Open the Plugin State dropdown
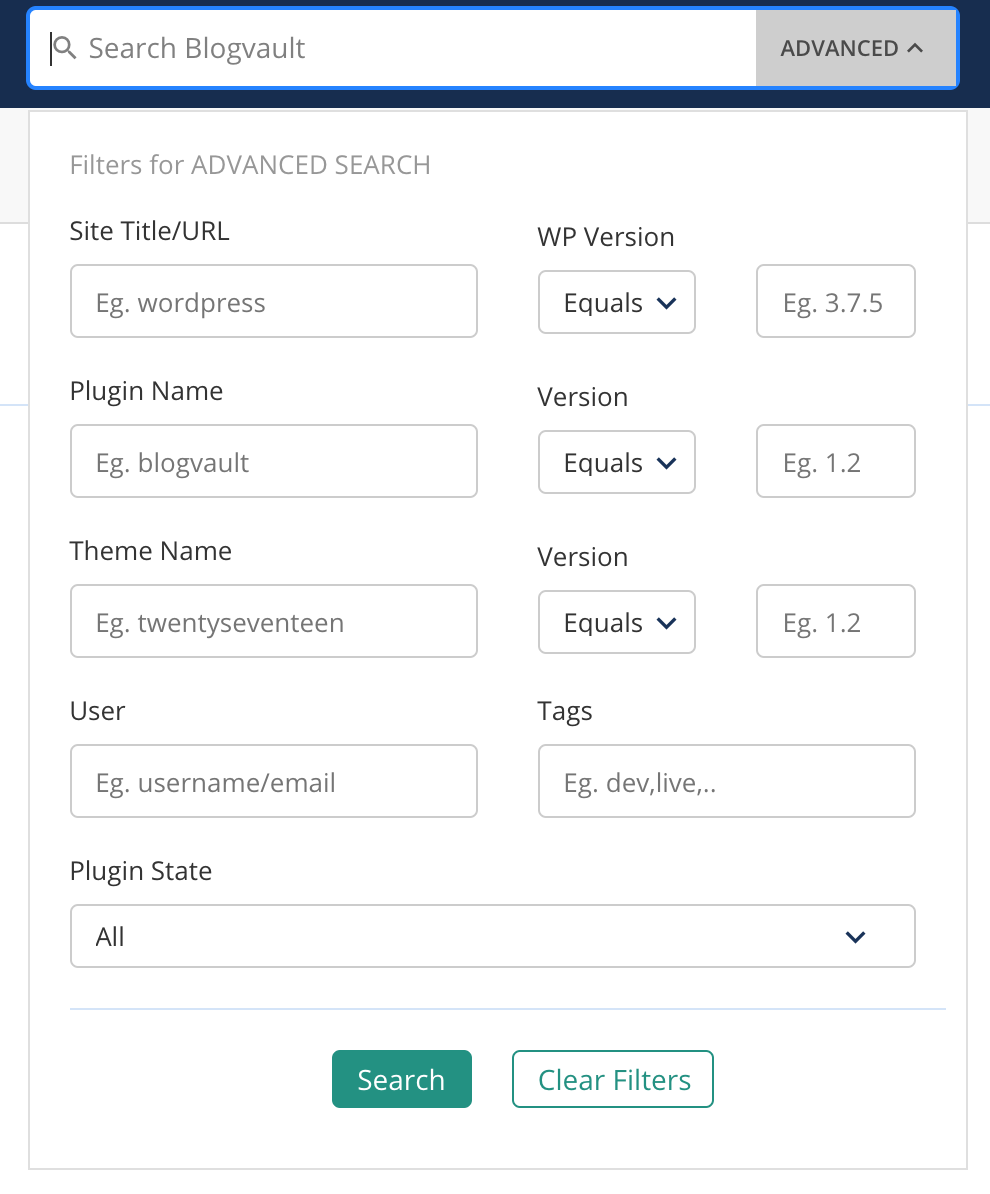This screenshot has width=990, height=1194. [x=493, y=936]
